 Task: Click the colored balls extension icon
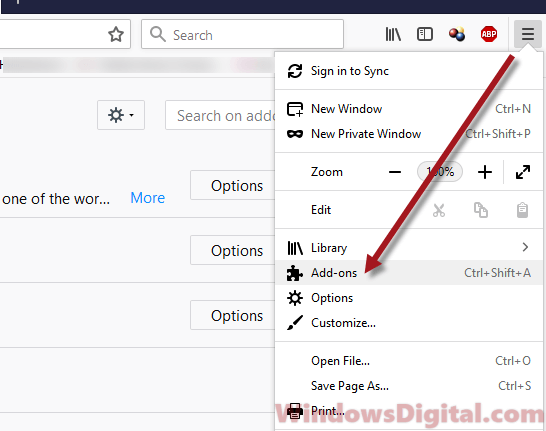tap(457, 34)
